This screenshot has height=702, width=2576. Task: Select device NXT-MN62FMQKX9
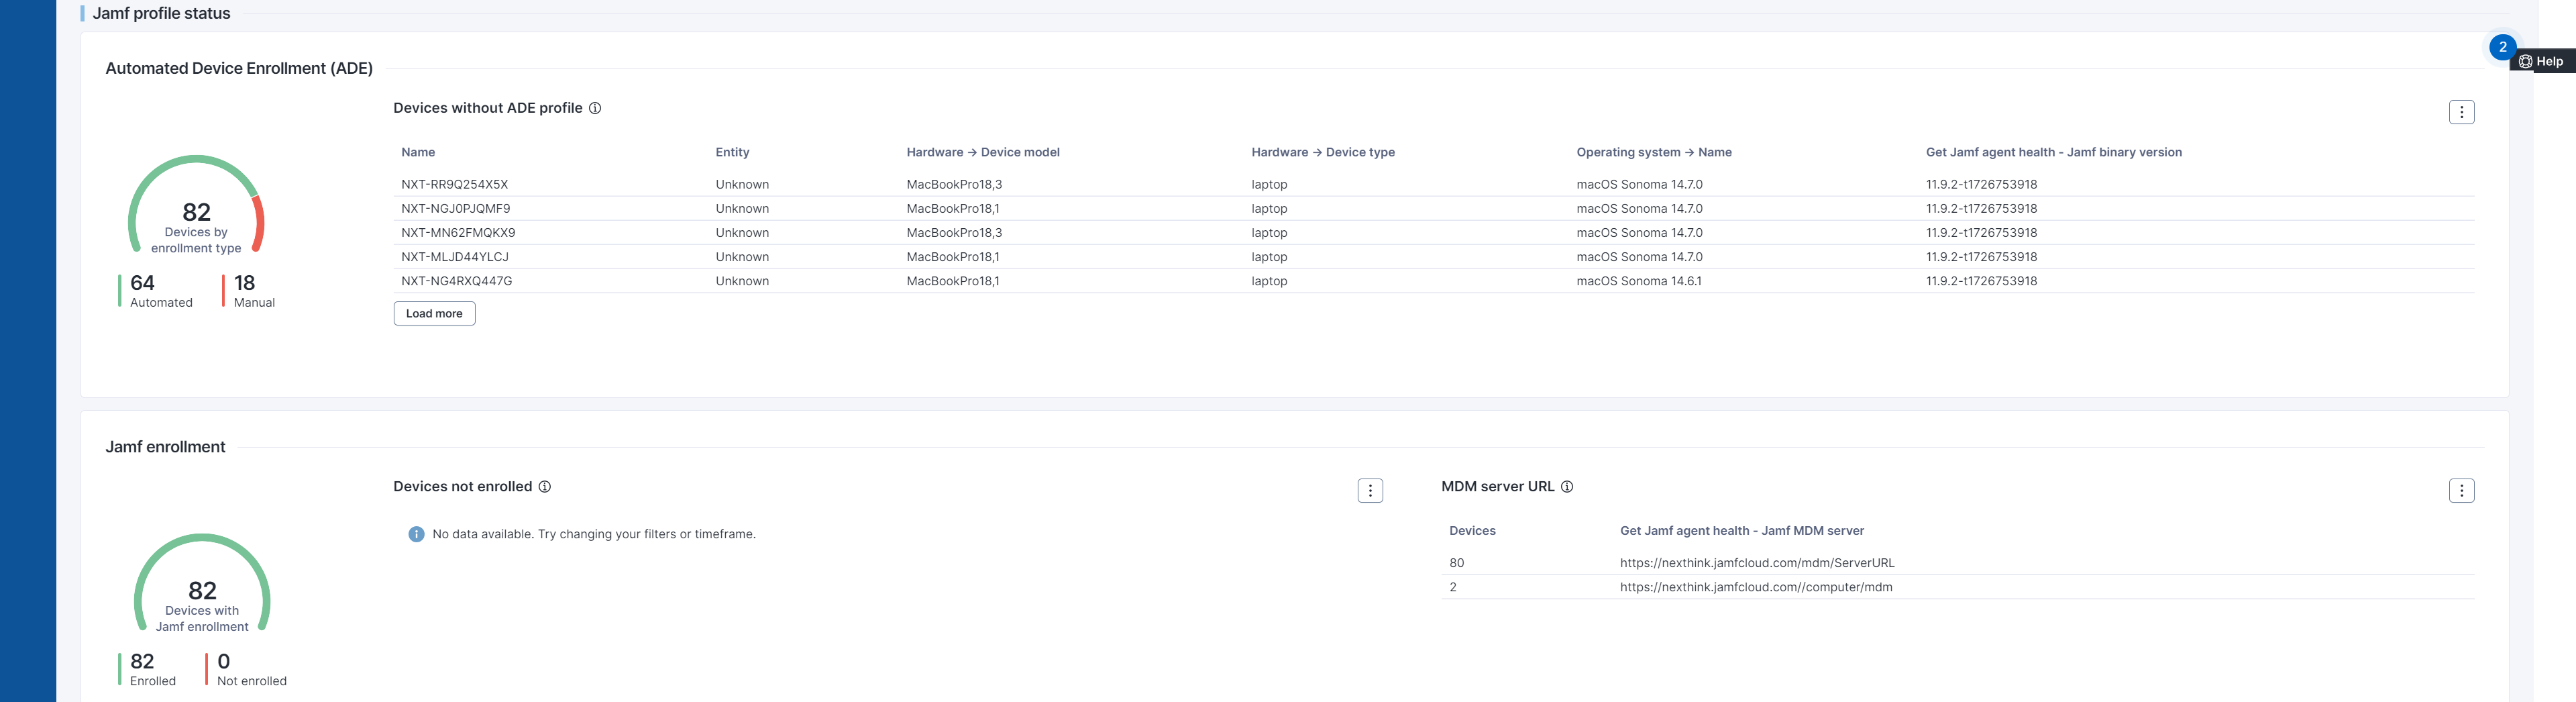[x=458, y=233]
